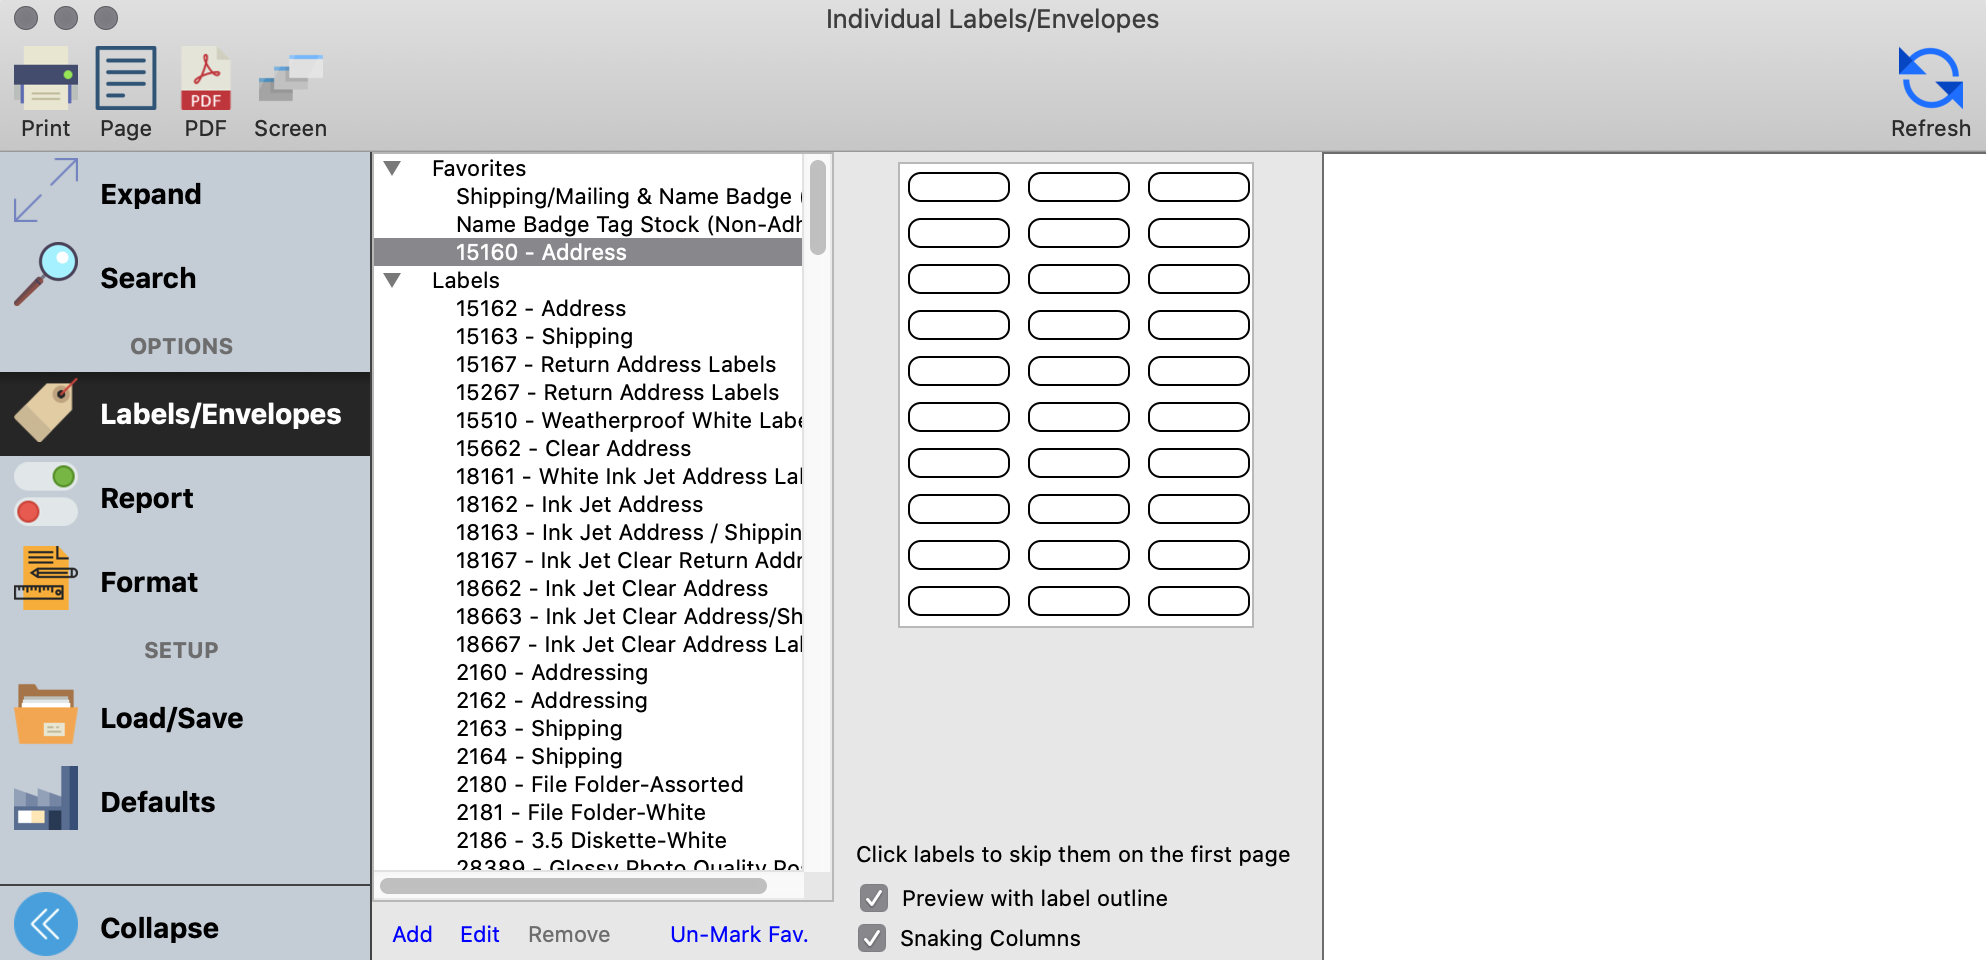Image resolution: width=1986 pixels, height=960 pixels.
Task: Toggle Snaking Columns checkbox
Action: click(873, 938)
